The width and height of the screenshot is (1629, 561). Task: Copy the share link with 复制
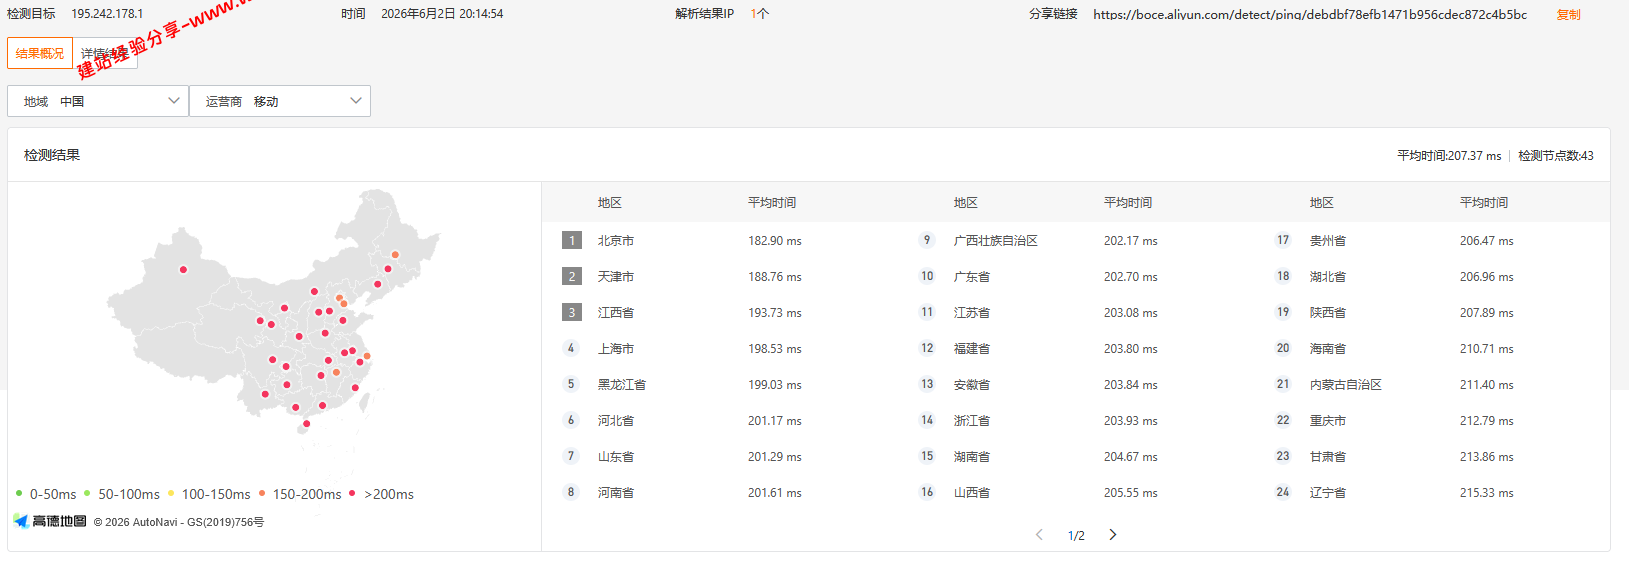[1568, 14]
